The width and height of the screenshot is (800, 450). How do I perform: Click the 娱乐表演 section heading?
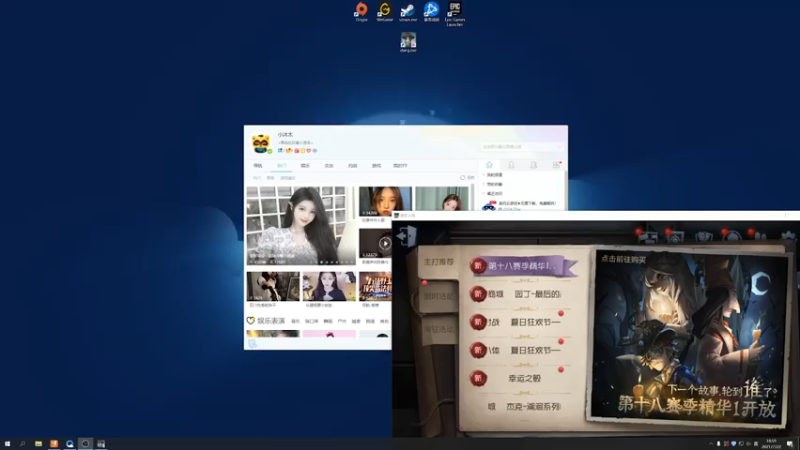270,320
